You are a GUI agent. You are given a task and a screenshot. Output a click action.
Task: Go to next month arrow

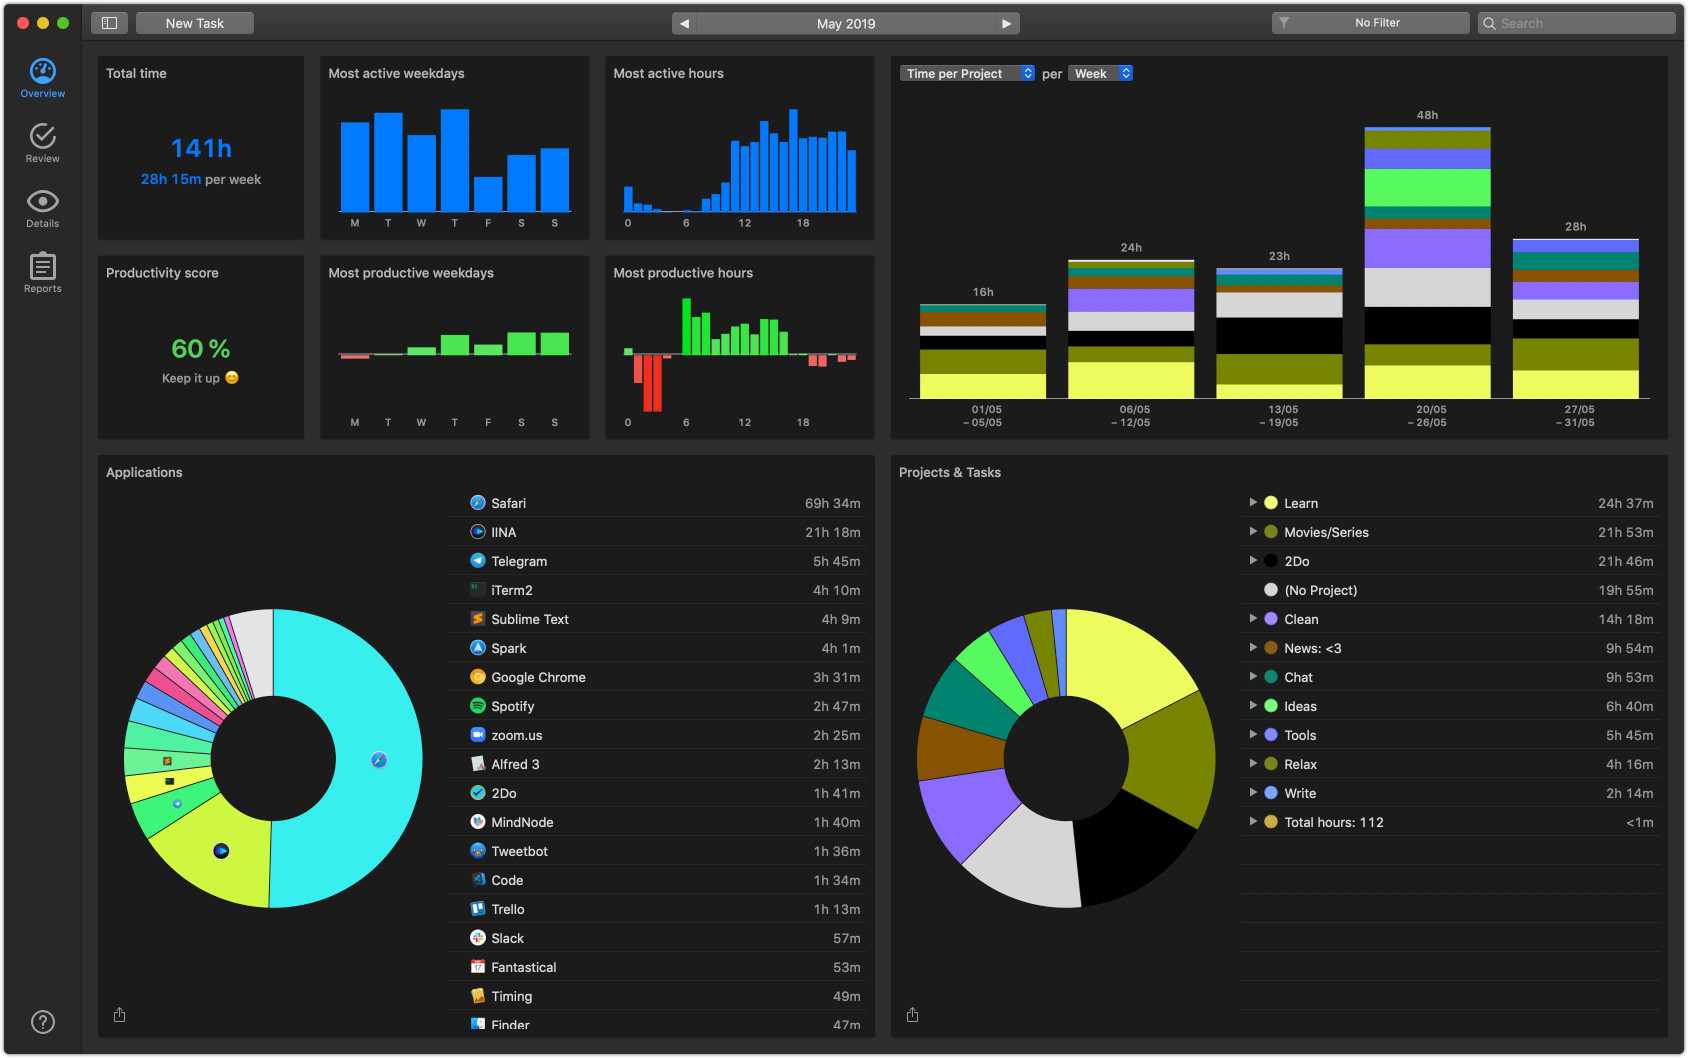point(1007,23)
